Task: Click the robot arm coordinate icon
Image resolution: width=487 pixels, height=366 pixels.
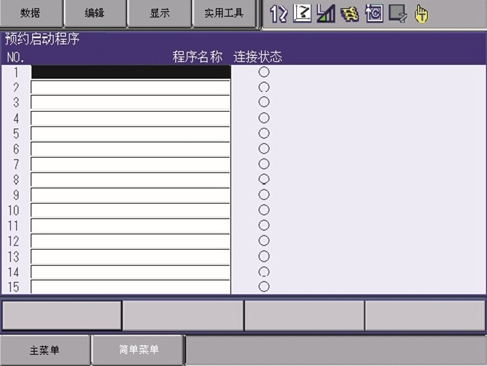Action: coord(302,14)
